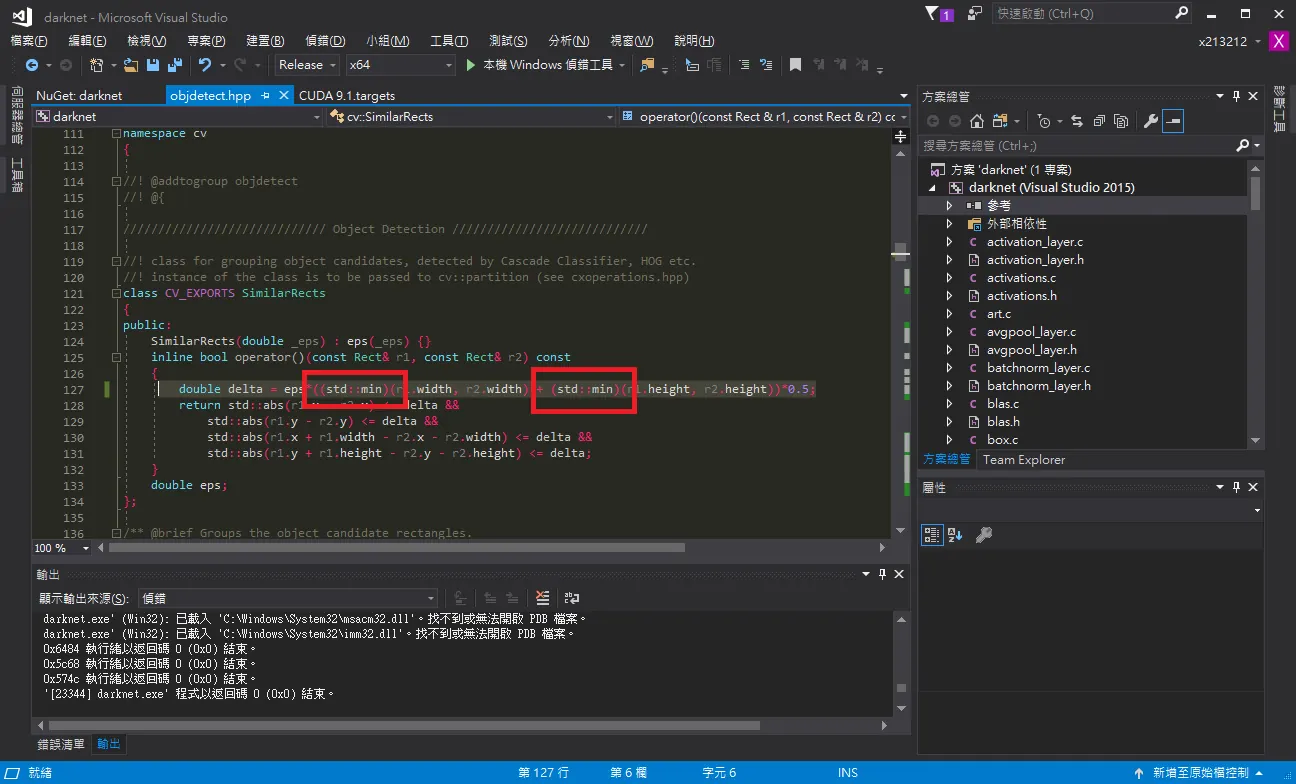Image resolution: width=1296 pixels, height=784 pixels.
Task: Switch to CUDA 9.1.targets tab
Action: click(x=346, y=96)
